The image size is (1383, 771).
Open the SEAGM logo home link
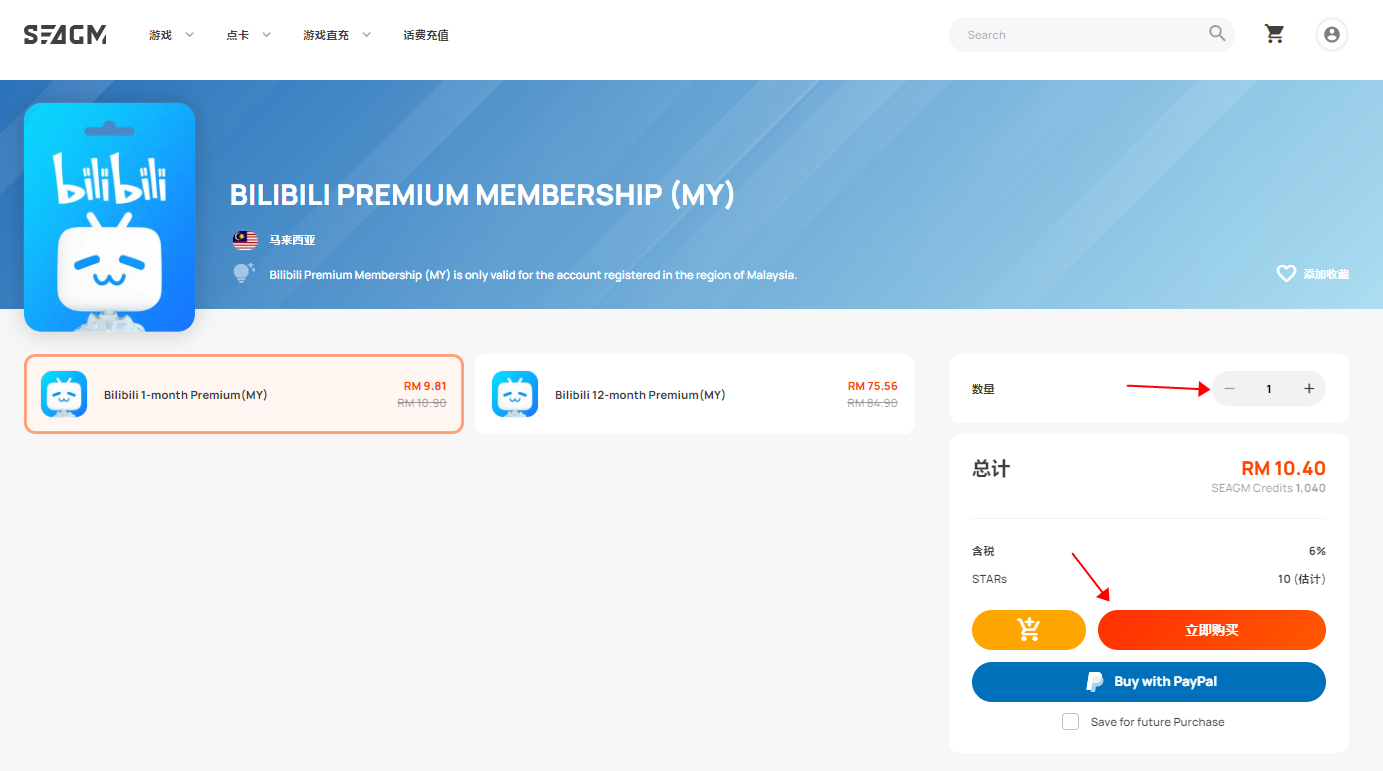pos(65,35)
